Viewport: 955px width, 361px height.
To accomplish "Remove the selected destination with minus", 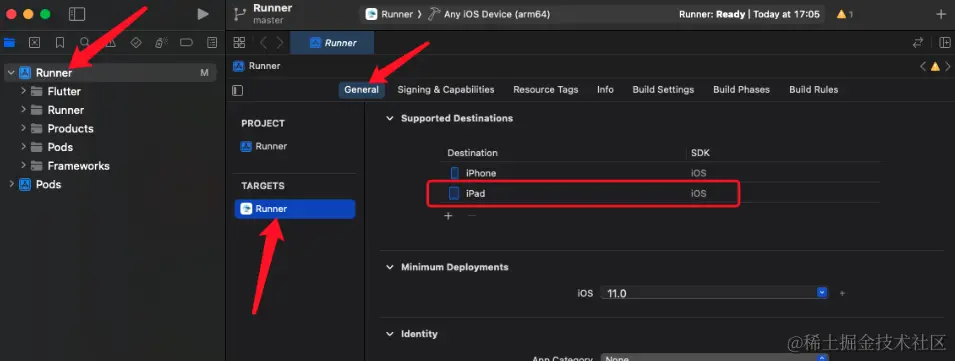I will (x=471, y=216).
